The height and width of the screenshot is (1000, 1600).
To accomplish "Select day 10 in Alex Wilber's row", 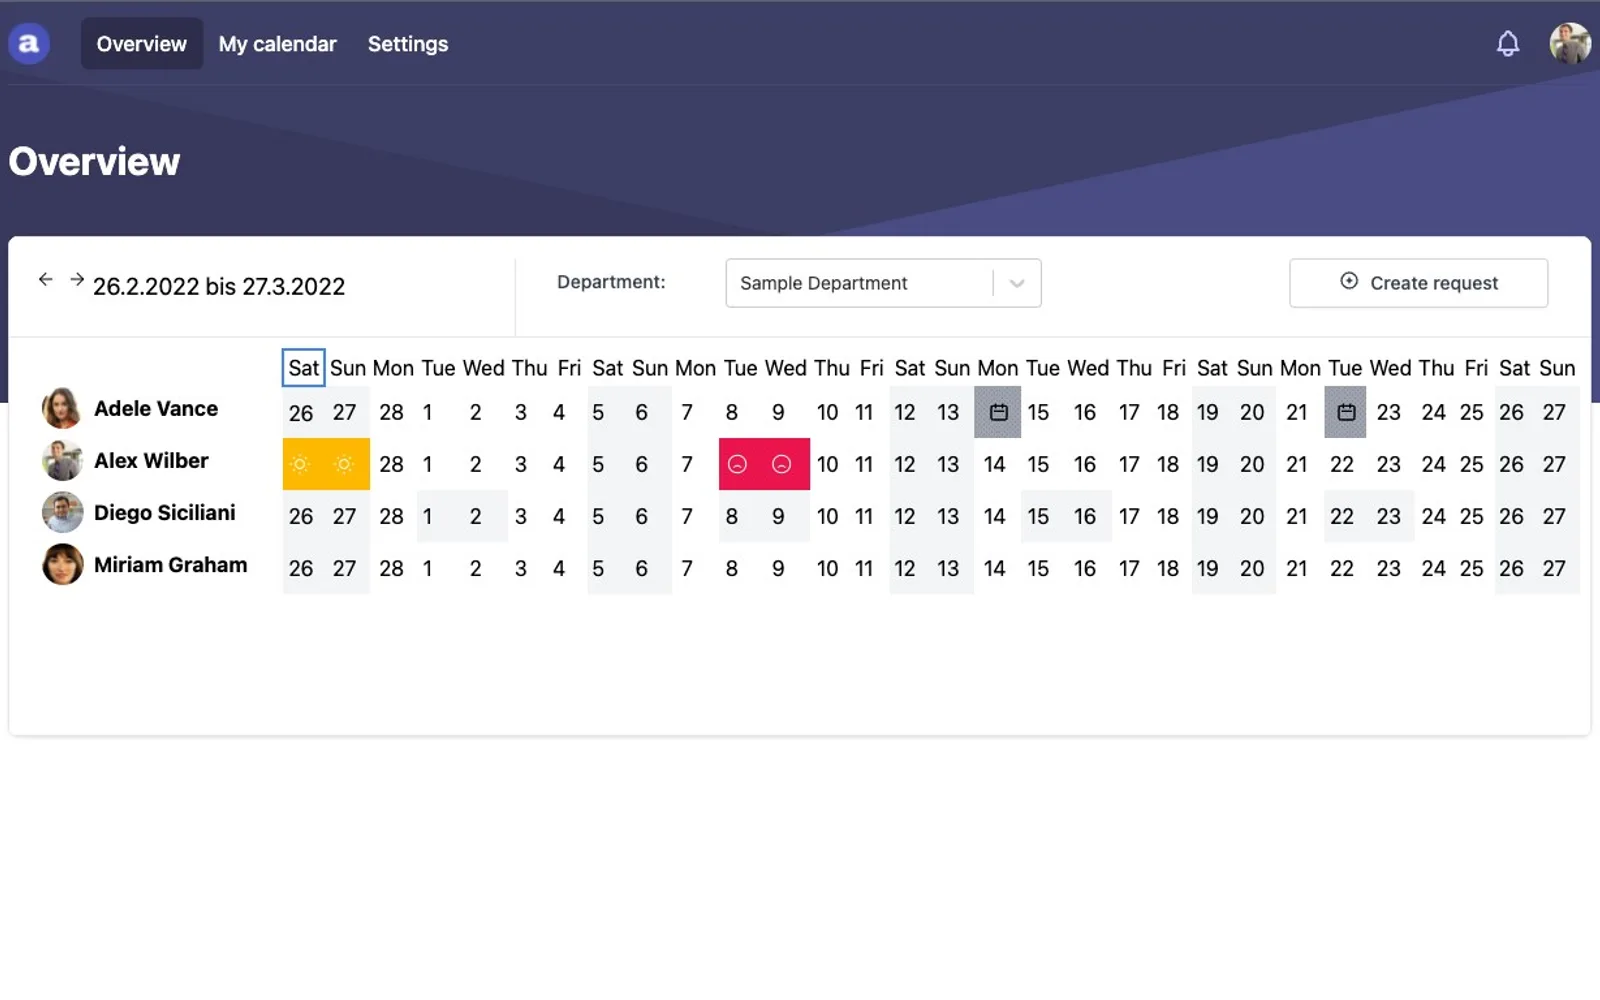I will point(827,464).
